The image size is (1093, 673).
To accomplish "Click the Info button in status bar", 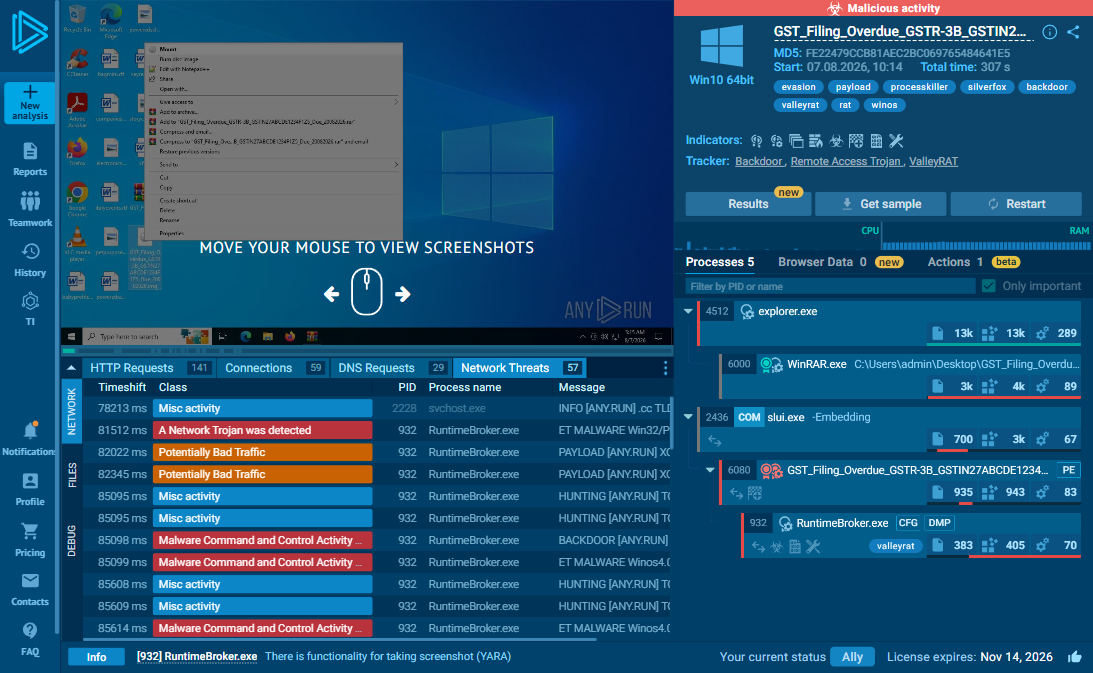I will pyautogui.click(x=96, y=657).
